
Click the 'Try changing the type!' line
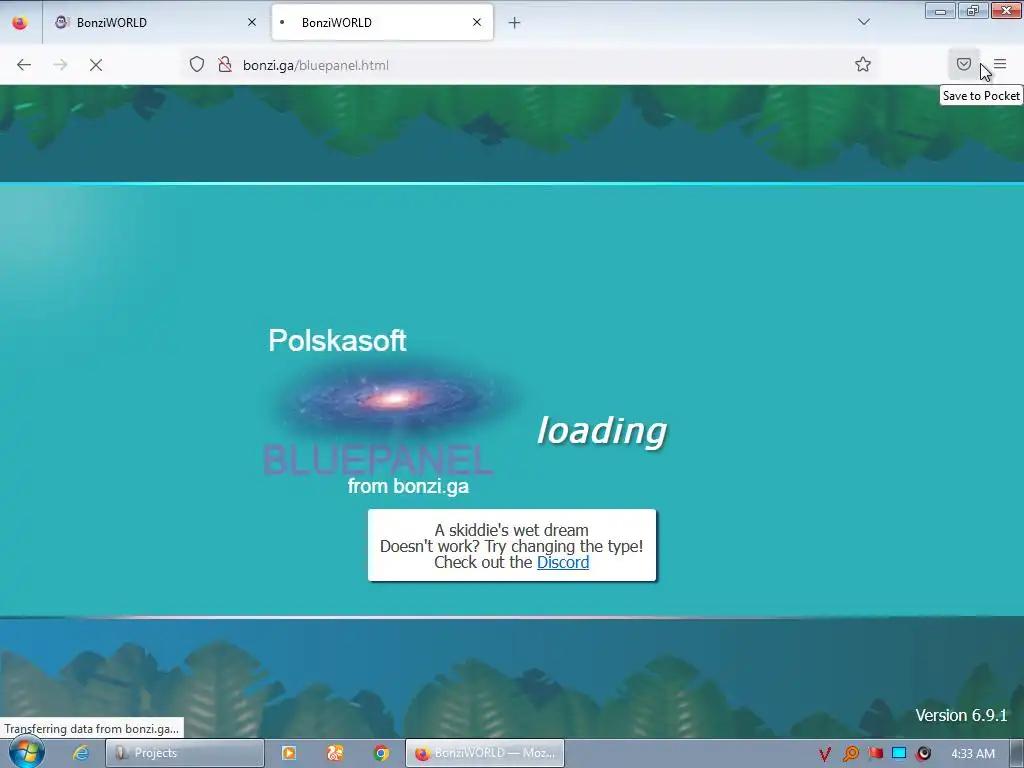click(564, 546)
